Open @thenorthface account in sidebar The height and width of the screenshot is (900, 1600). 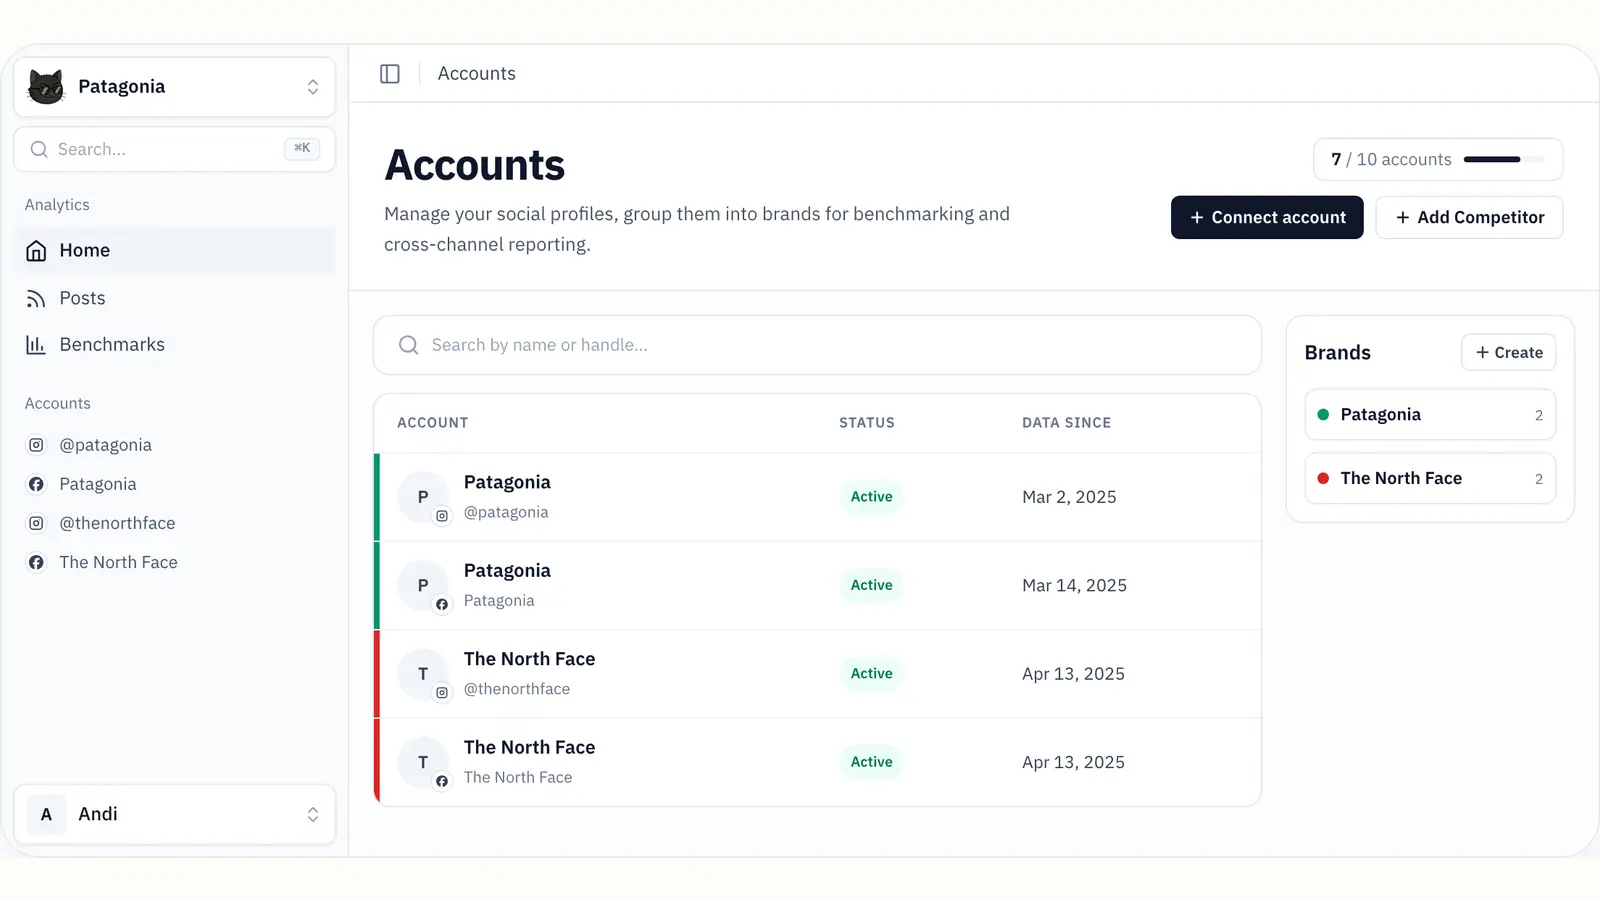117,523
